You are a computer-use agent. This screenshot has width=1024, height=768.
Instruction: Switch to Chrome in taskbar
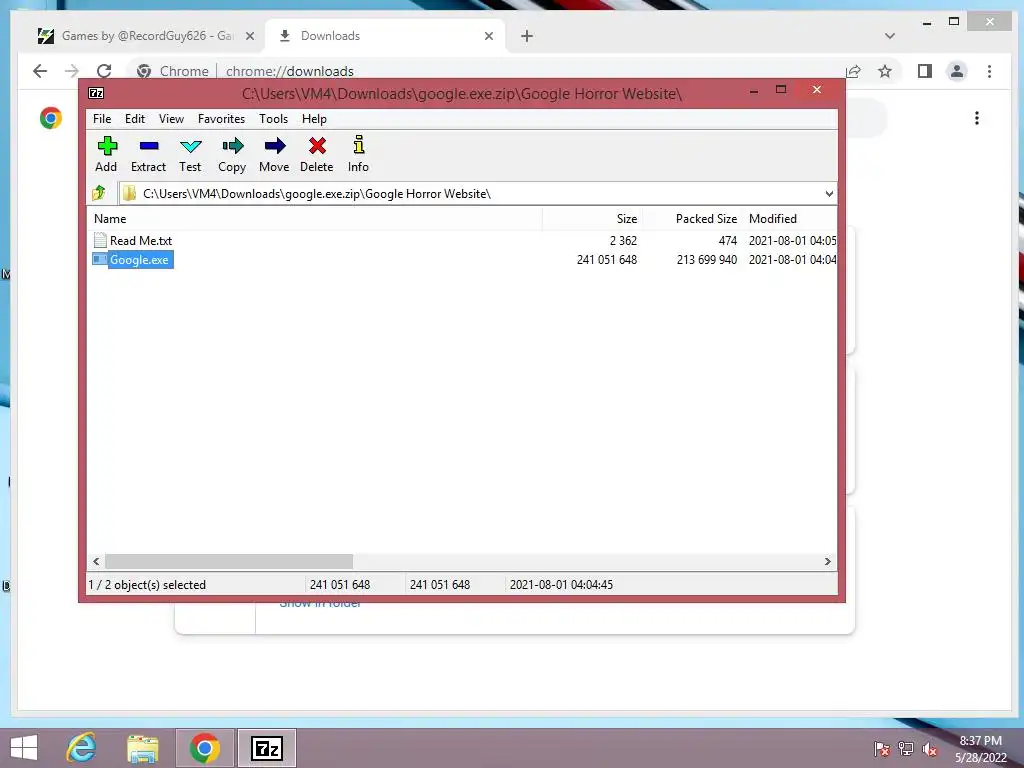coord(204,748)
